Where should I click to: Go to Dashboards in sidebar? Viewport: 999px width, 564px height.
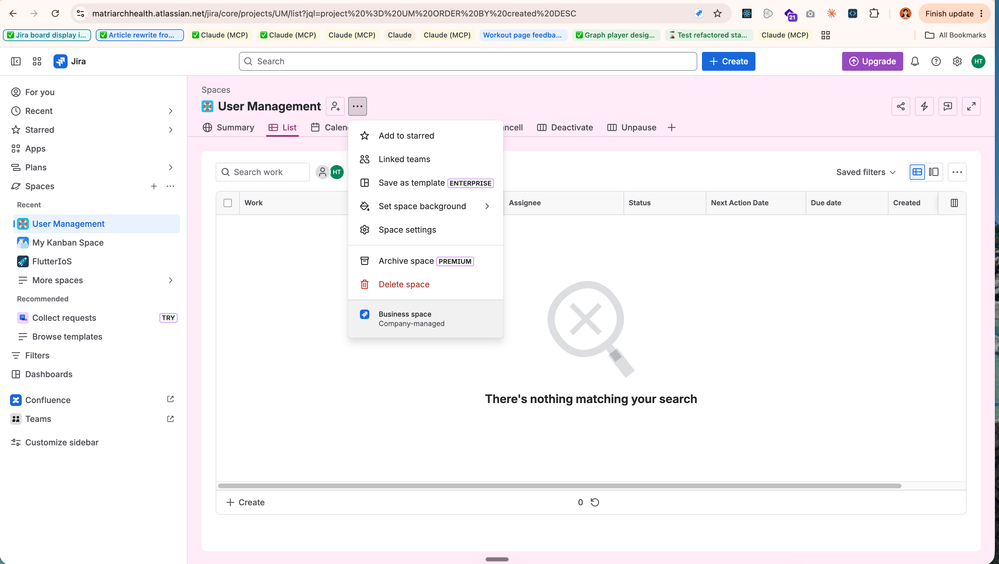point(93,374)
